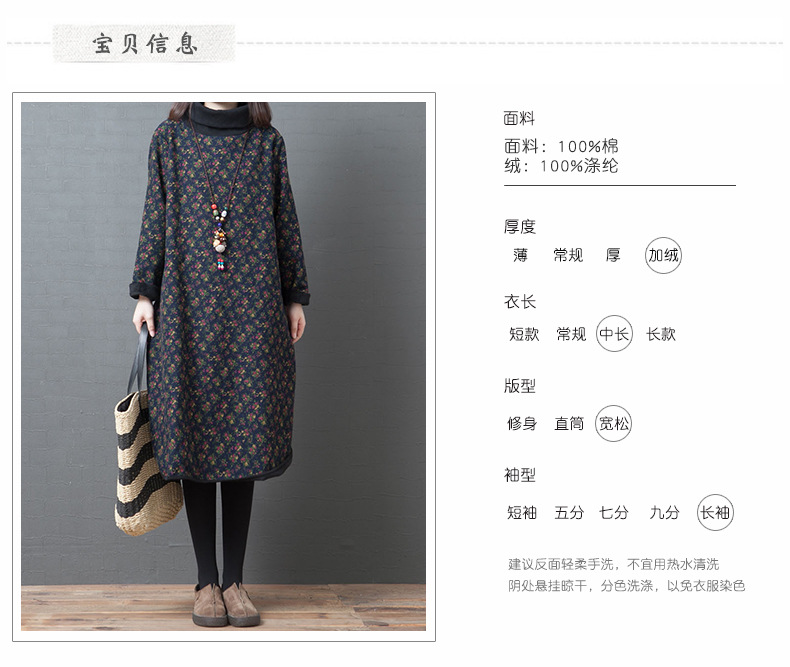Viewport: 790px width, 667px height.
Task: Choose the 厚 thickness option
Action: coord(613,255)
